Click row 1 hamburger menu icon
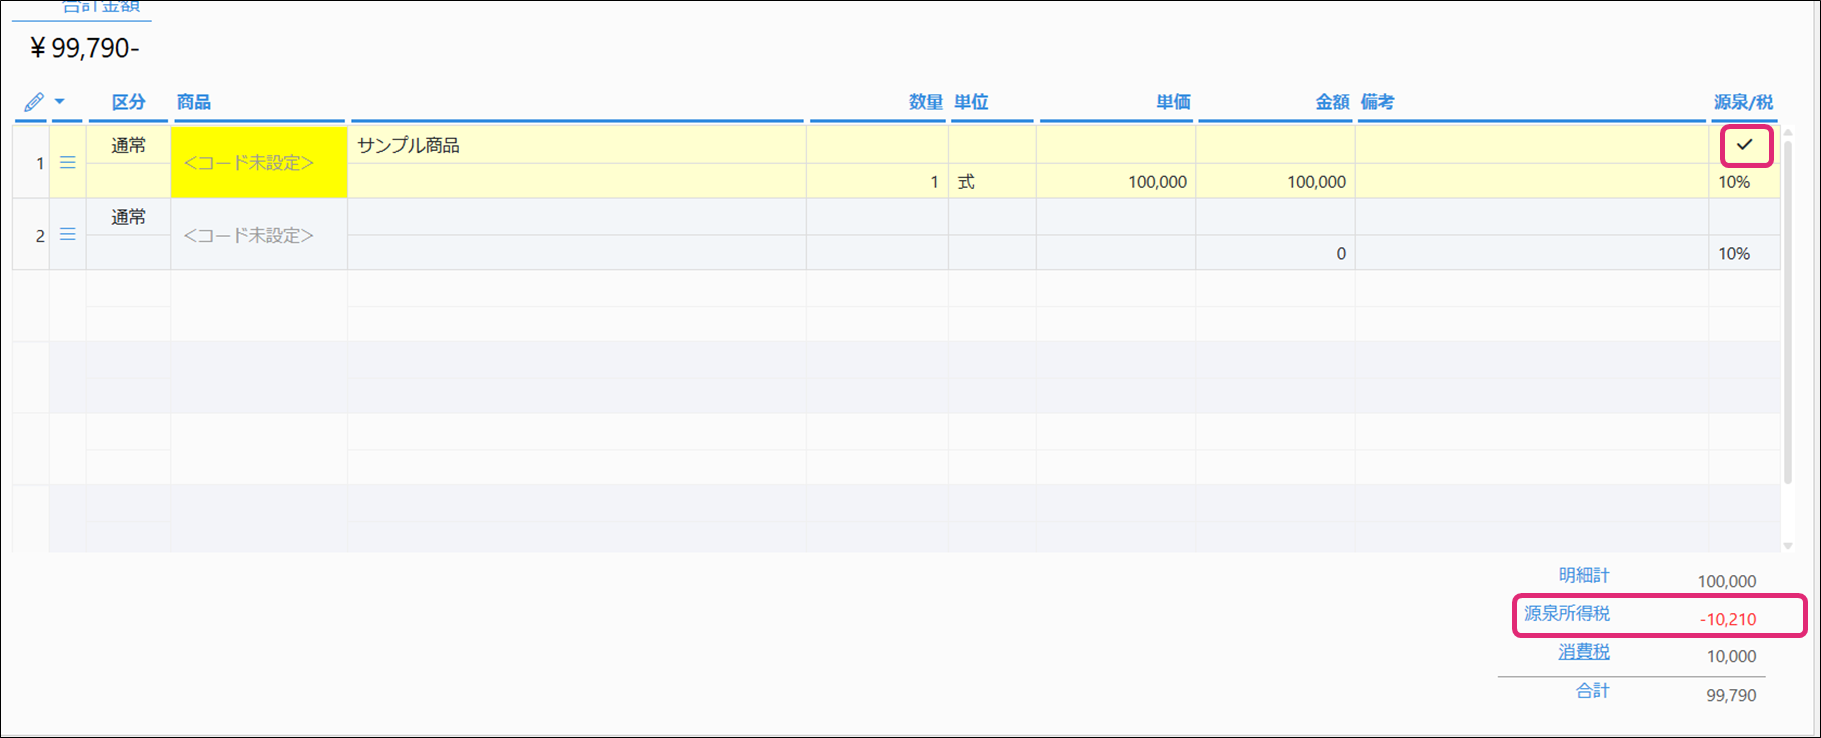 [x=68, y=163]
